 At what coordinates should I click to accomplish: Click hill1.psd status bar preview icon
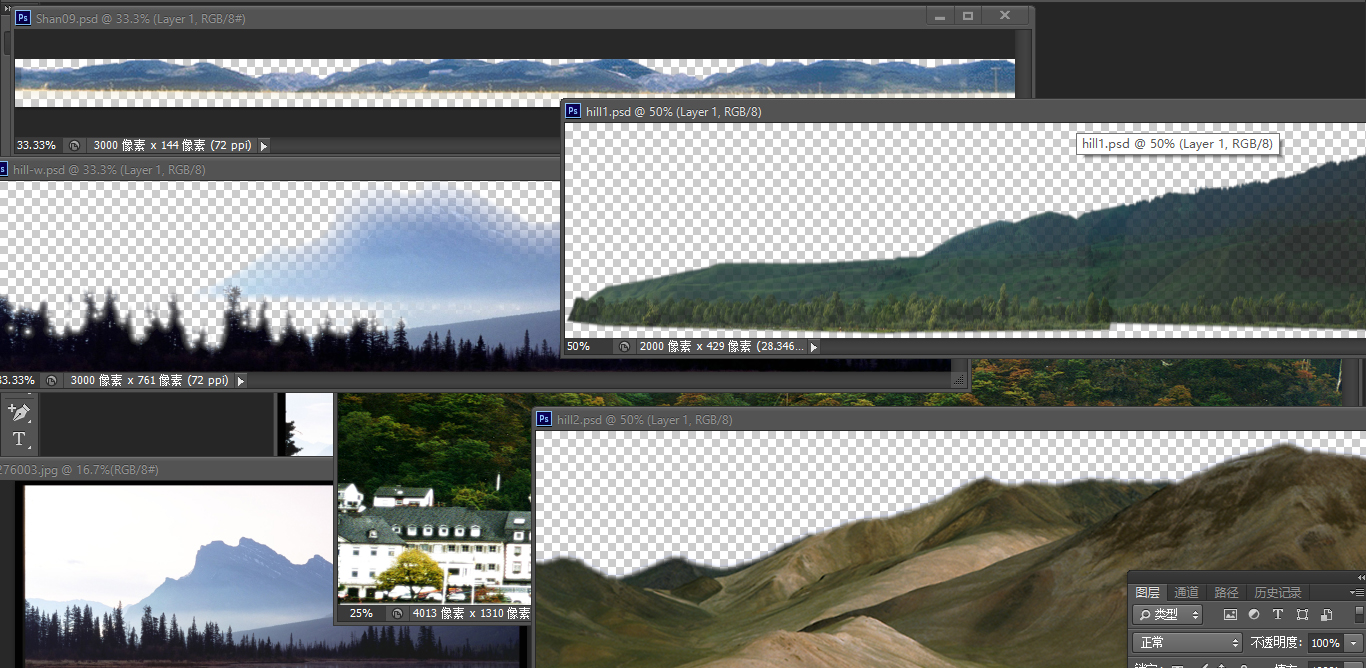(624, 347)
